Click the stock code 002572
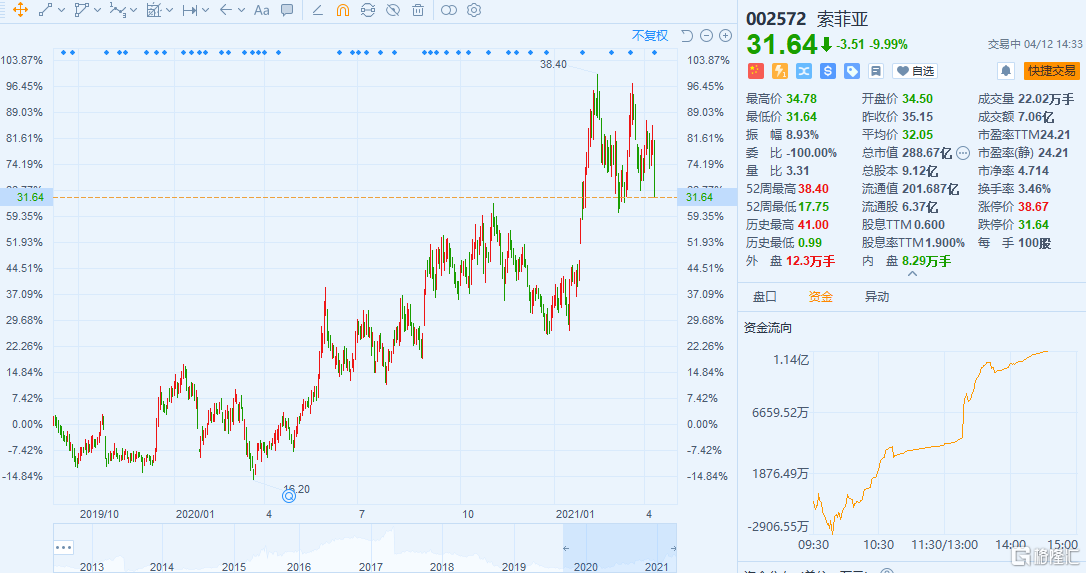The image size is (1086, 573). (x=776, y=19)
